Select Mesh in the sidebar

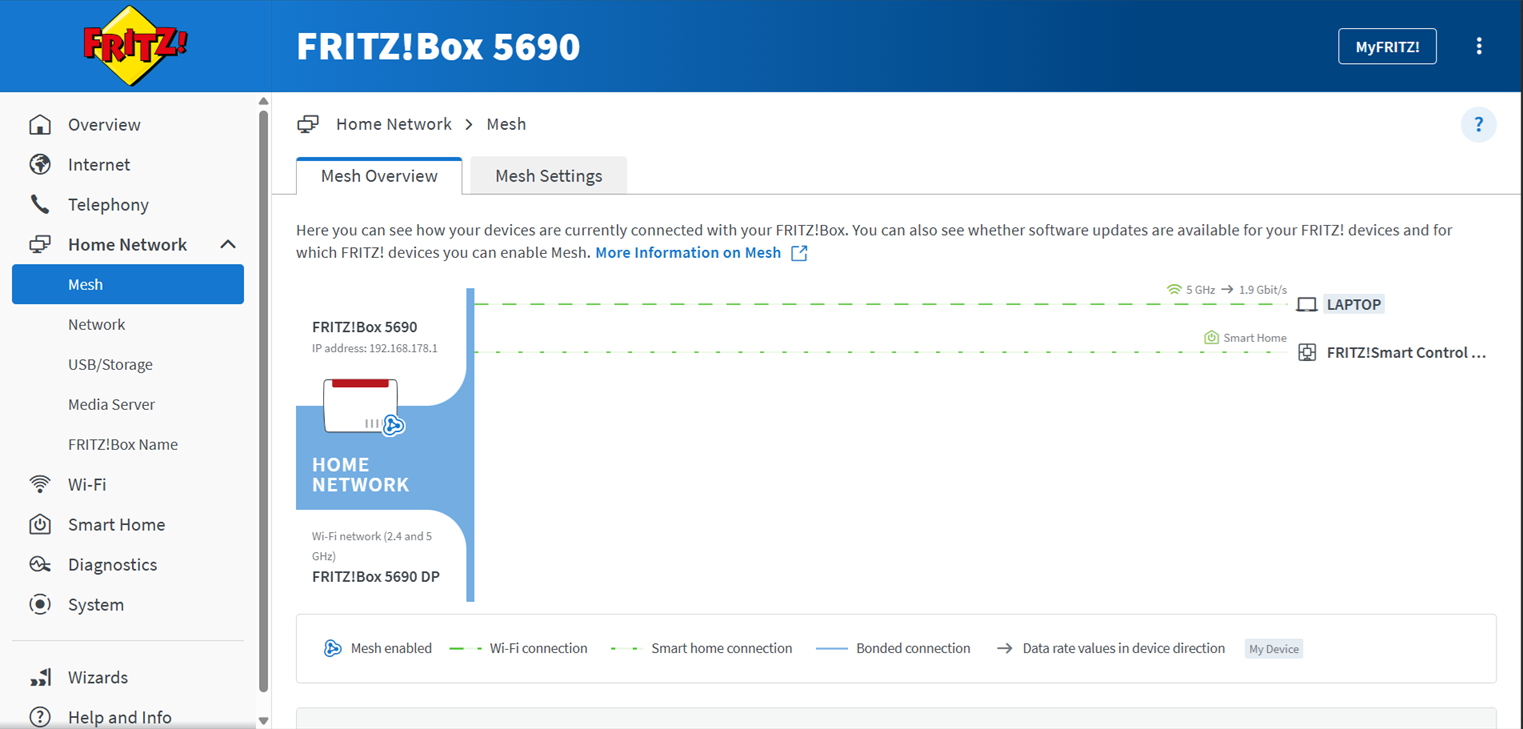click(x=128, y=284)
